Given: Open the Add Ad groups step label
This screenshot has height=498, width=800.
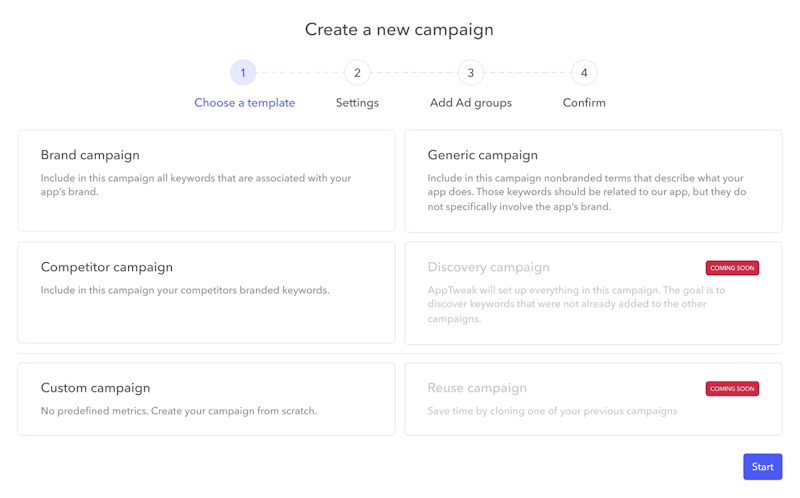Looking at the screenshot, I should tap(470, 103).
